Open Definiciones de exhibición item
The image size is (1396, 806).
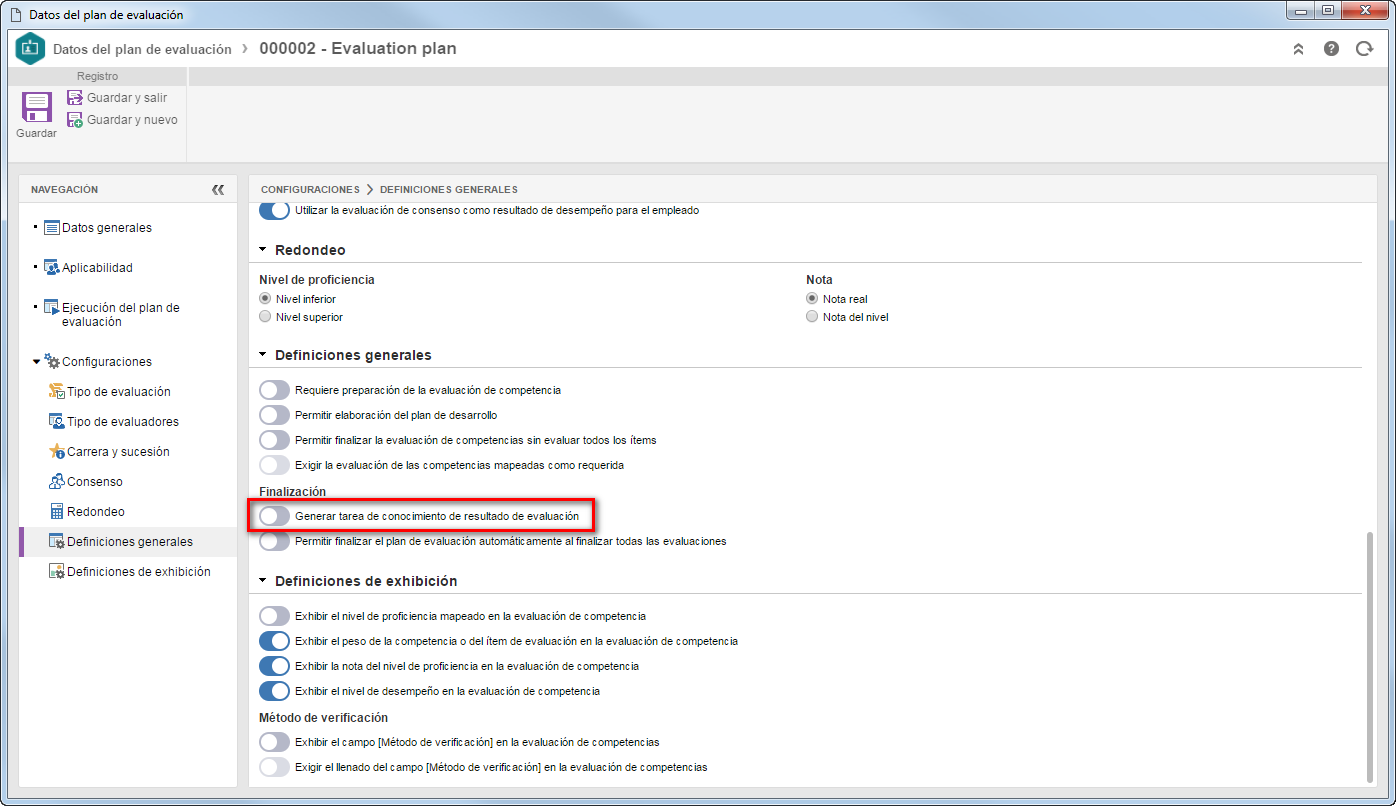139,572
